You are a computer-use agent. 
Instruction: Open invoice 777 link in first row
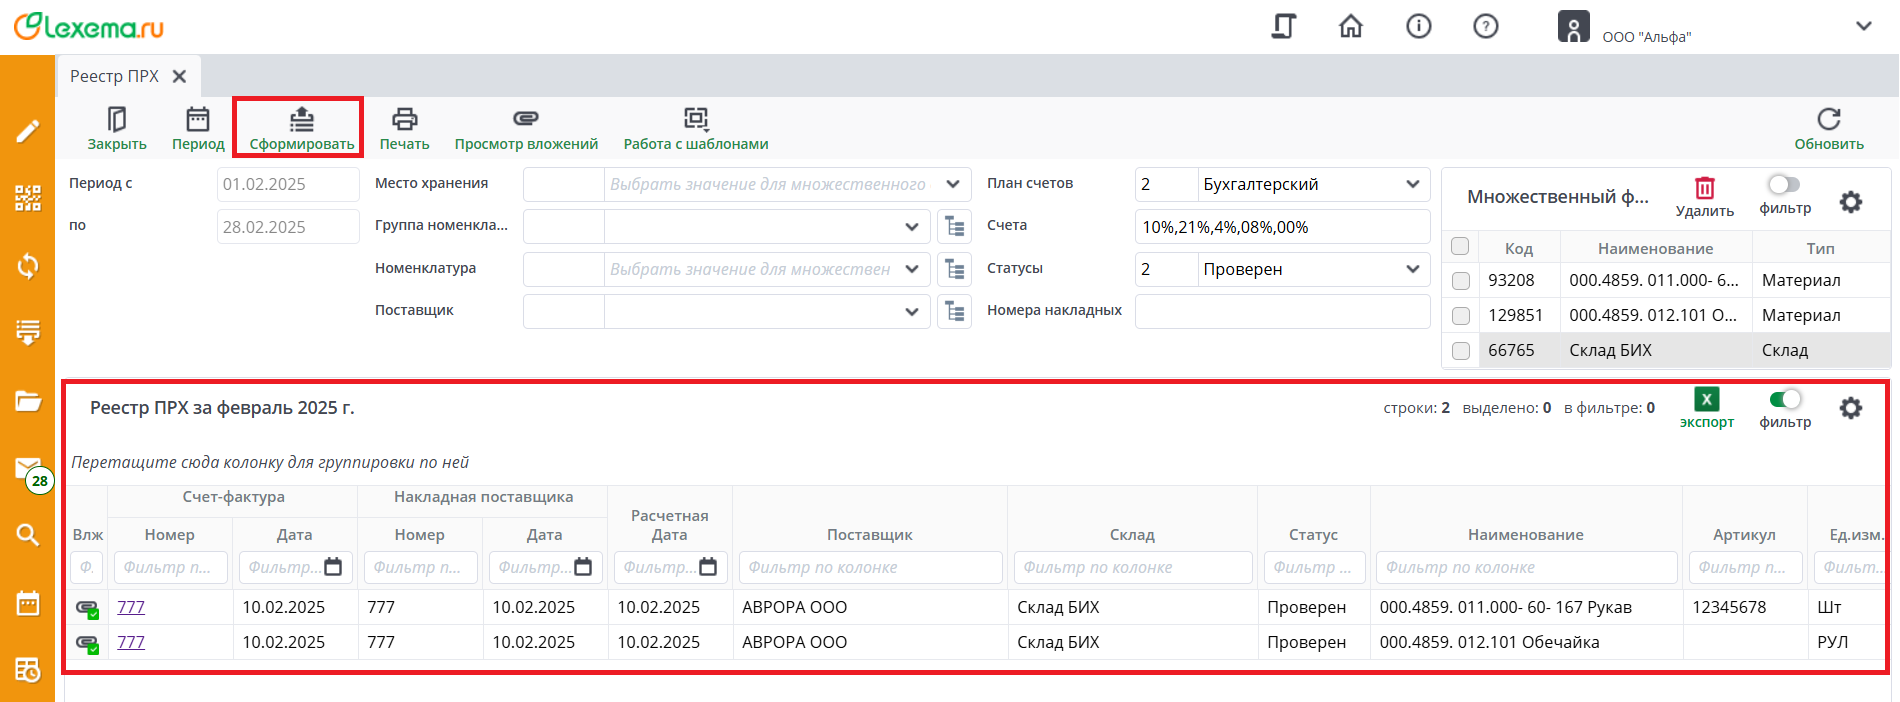click(x=131, y=607)
